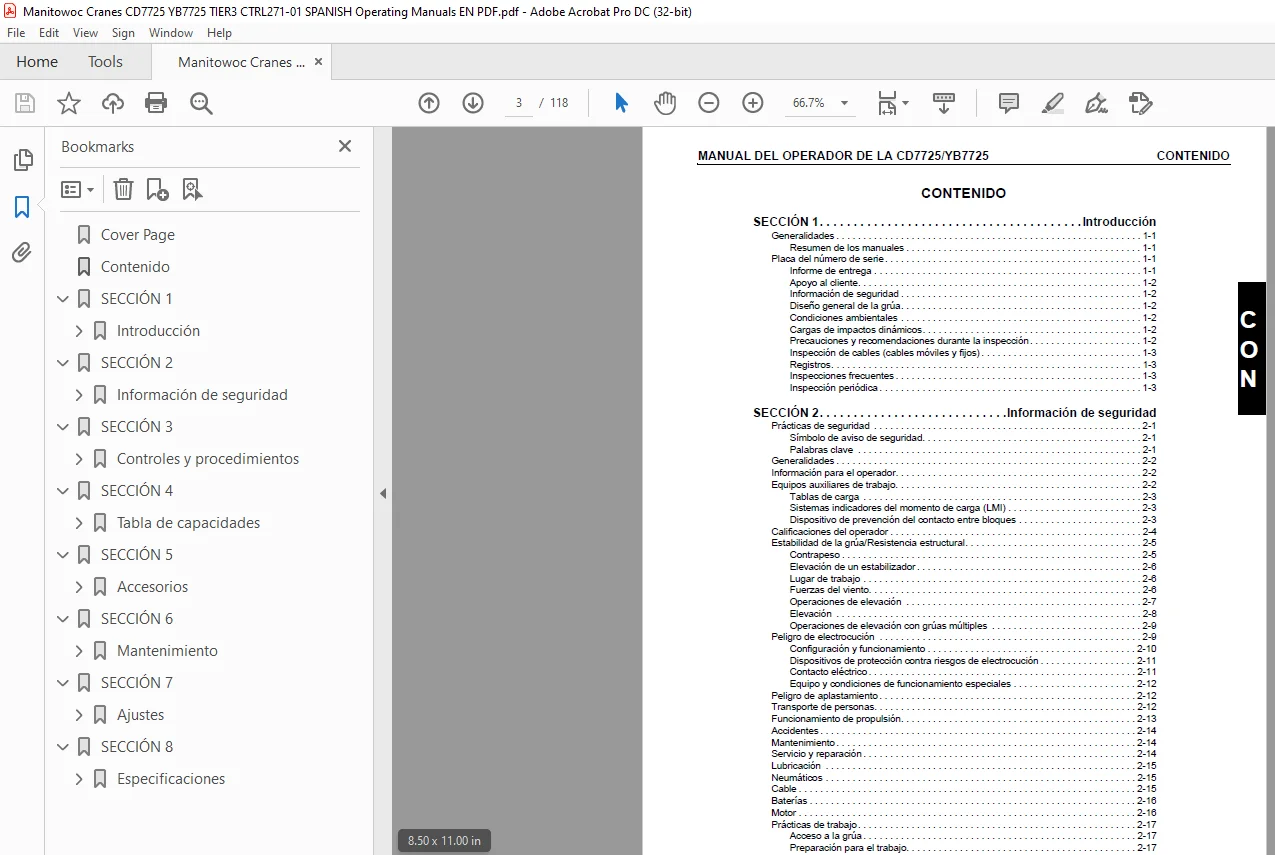
Task: Upload the file to cloud
Action: click(x=113, y=103)
